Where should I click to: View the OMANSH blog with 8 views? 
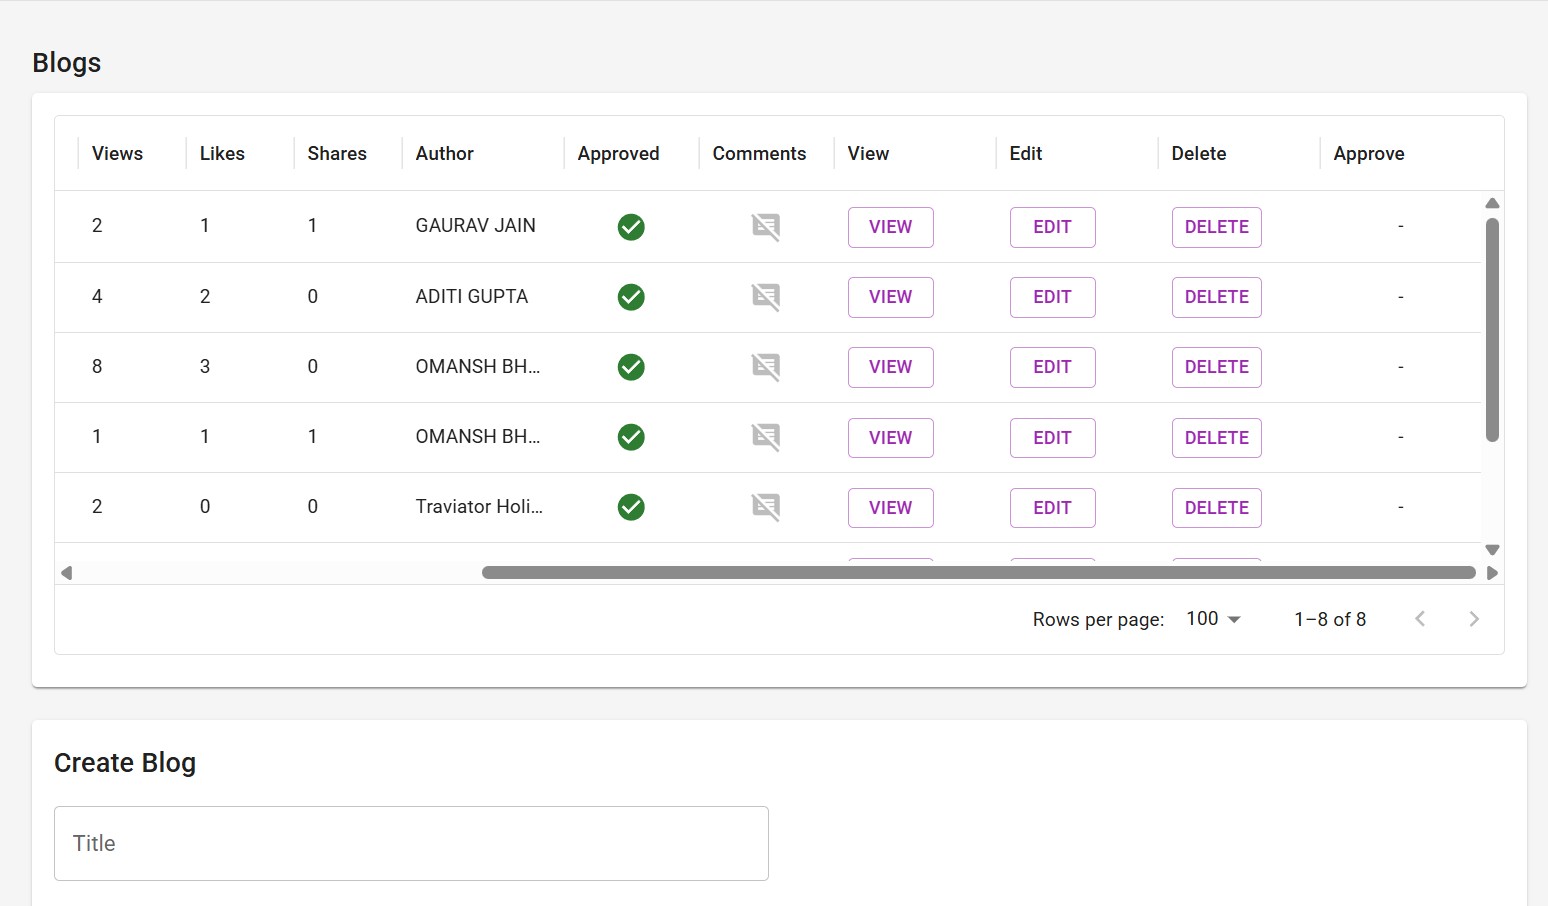[x=891, y=367]
